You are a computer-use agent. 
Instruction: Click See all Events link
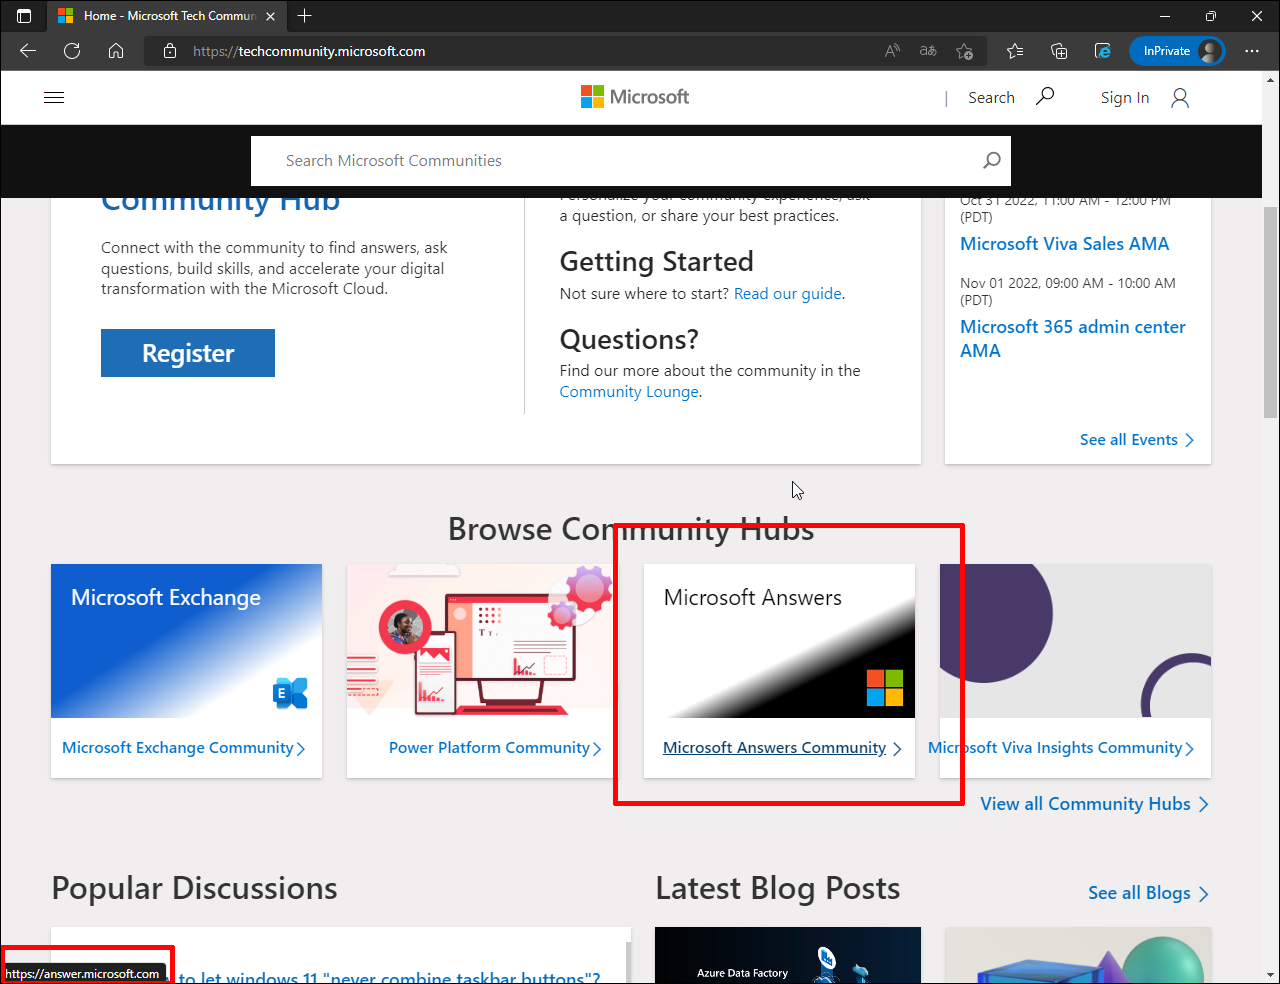point(1137,440)
